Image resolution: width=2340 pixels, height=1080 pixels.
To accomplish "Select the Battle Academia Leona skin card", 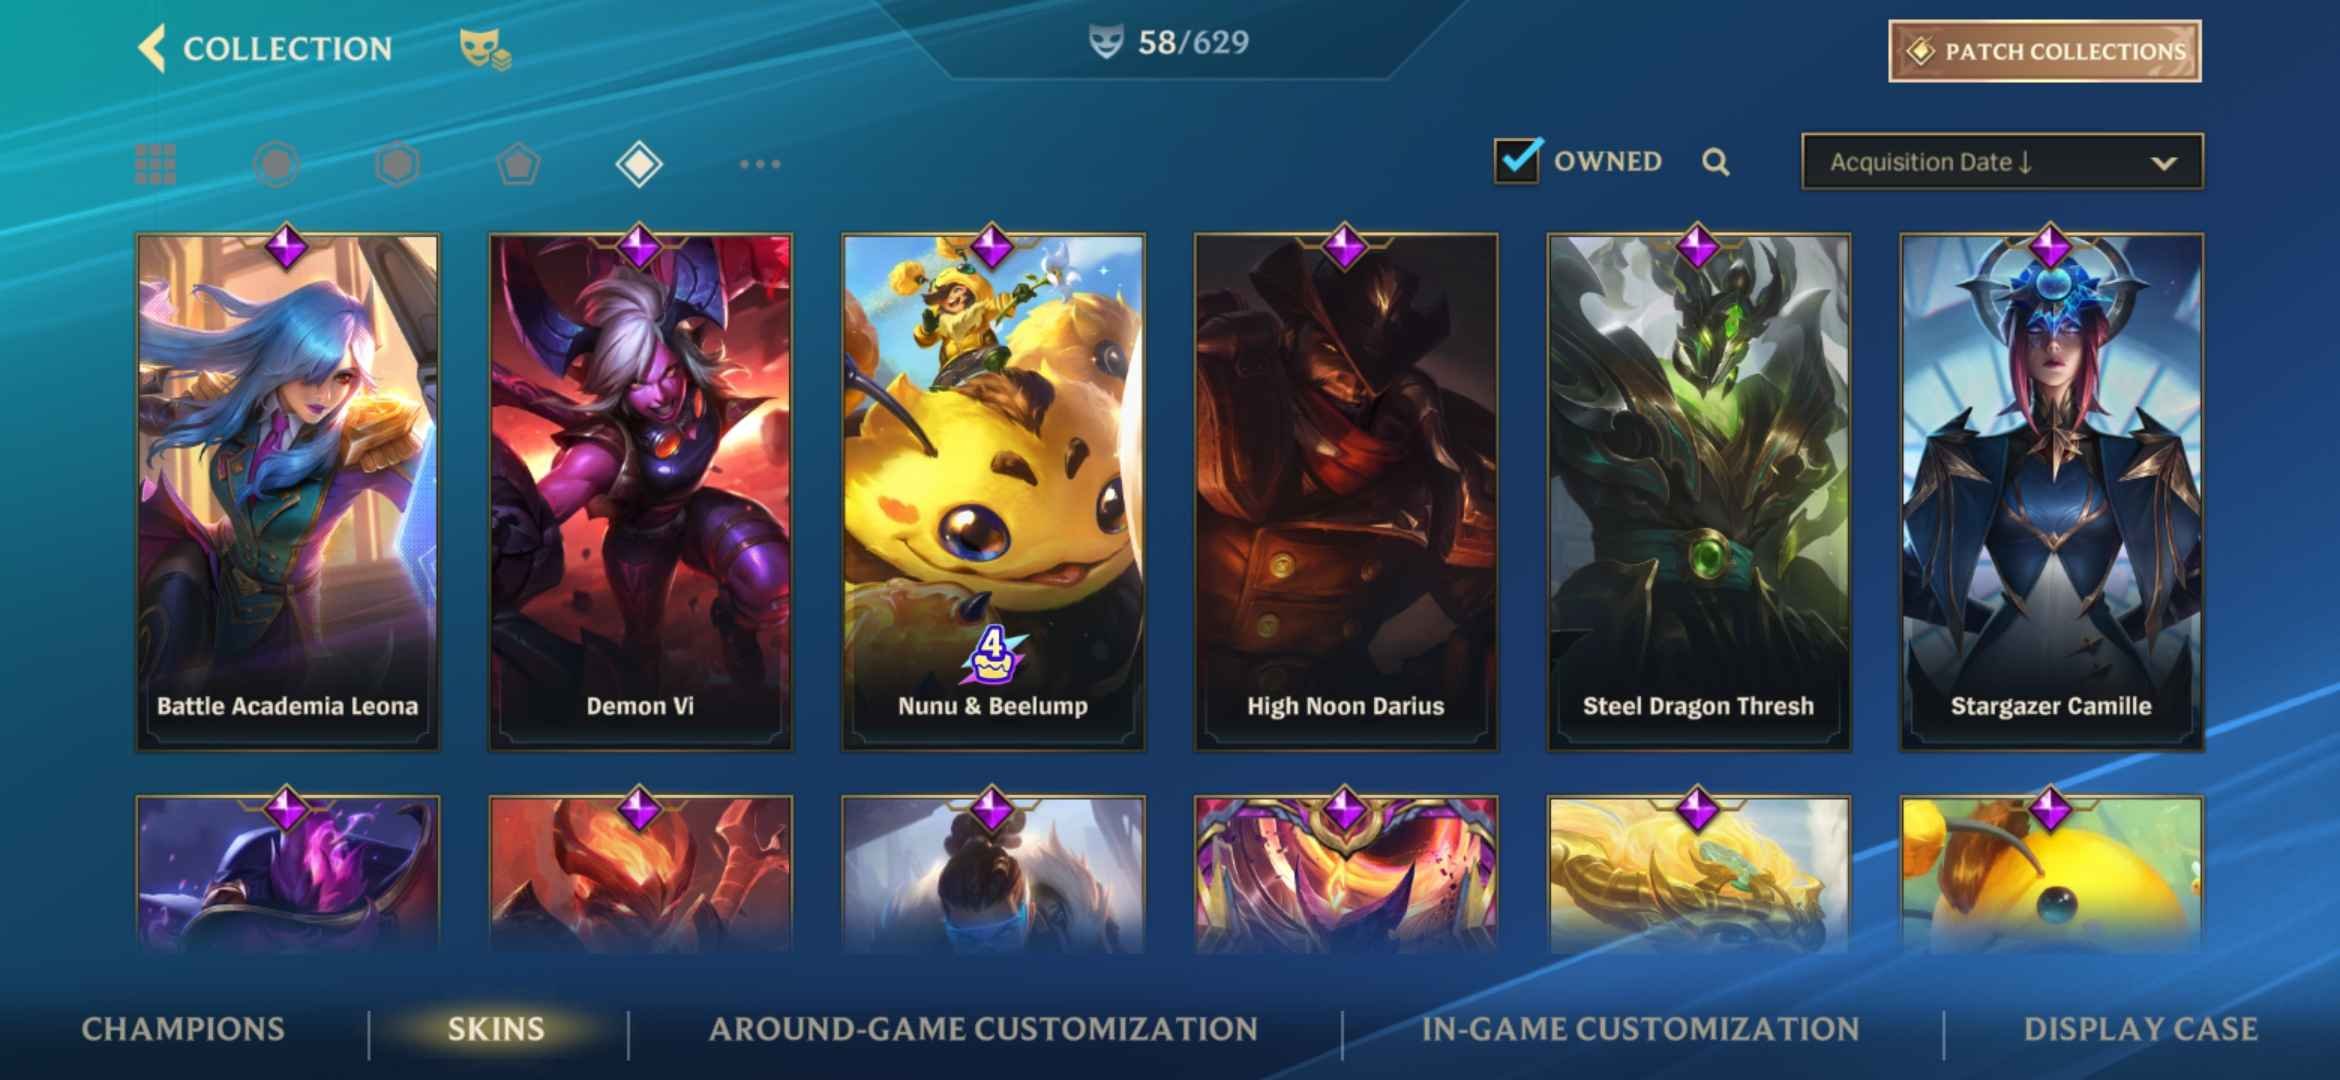I will coord(288,492).
